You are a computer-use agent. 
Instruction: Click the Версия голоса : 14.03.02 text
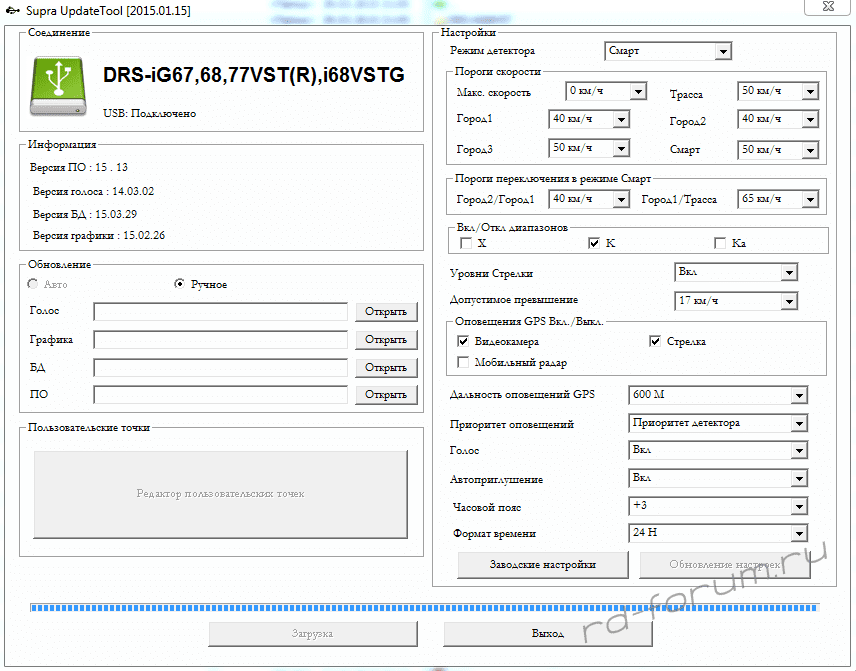point(93,192)
